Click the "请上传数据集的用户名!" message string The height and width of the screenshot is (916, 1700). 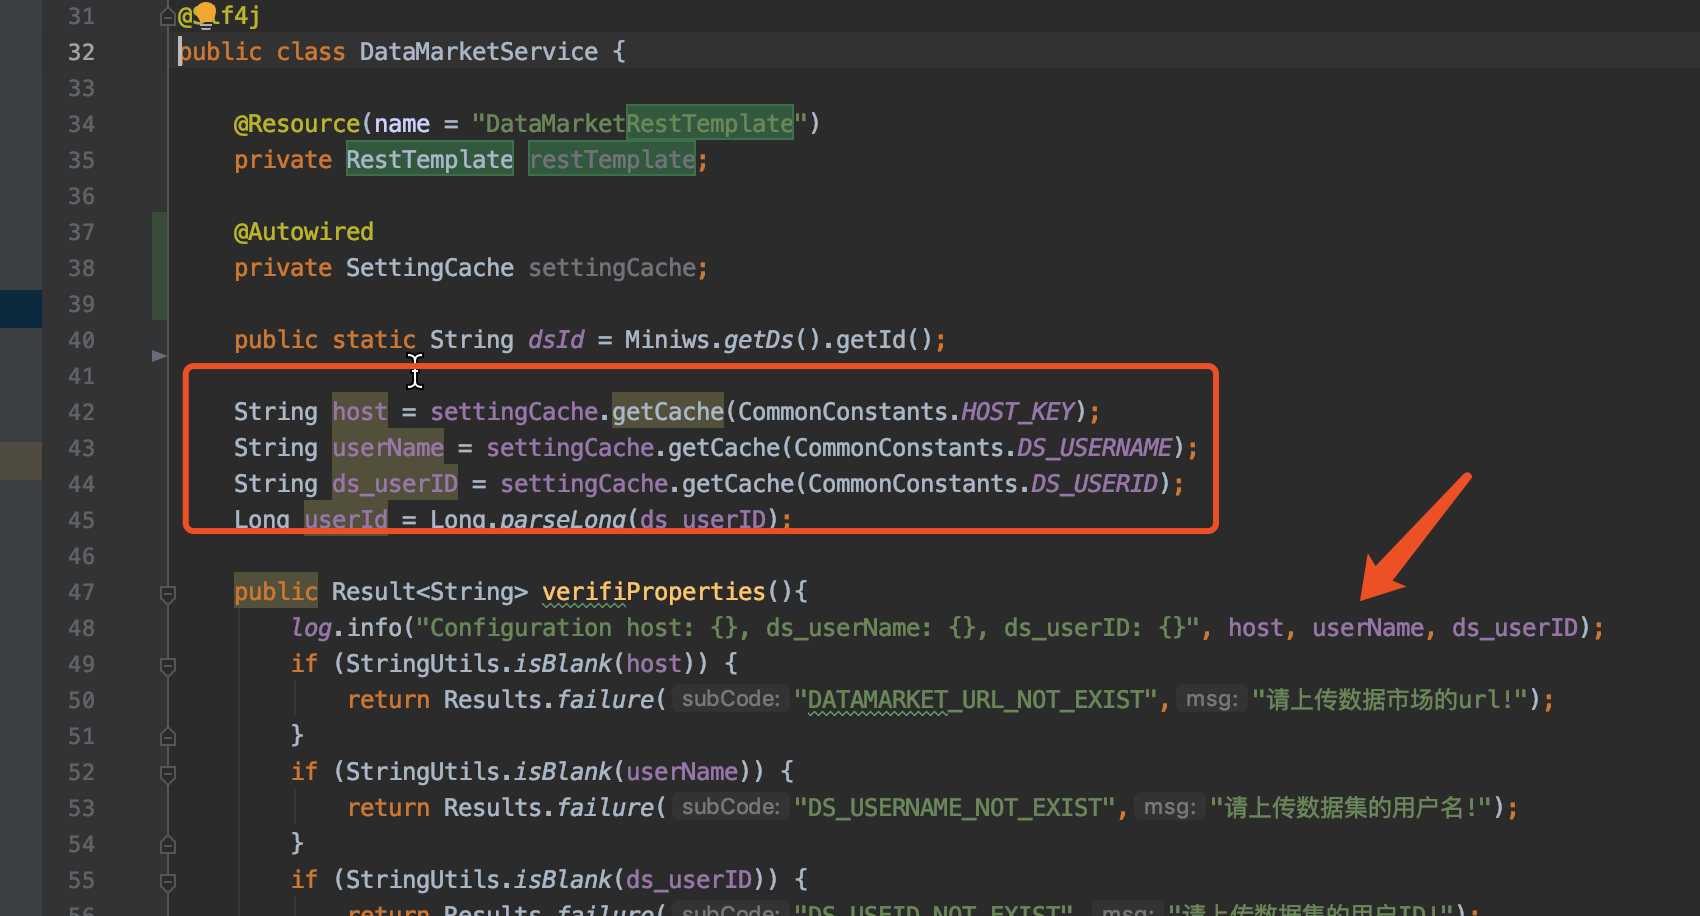pyautogui.click(x=1351, y=808)
